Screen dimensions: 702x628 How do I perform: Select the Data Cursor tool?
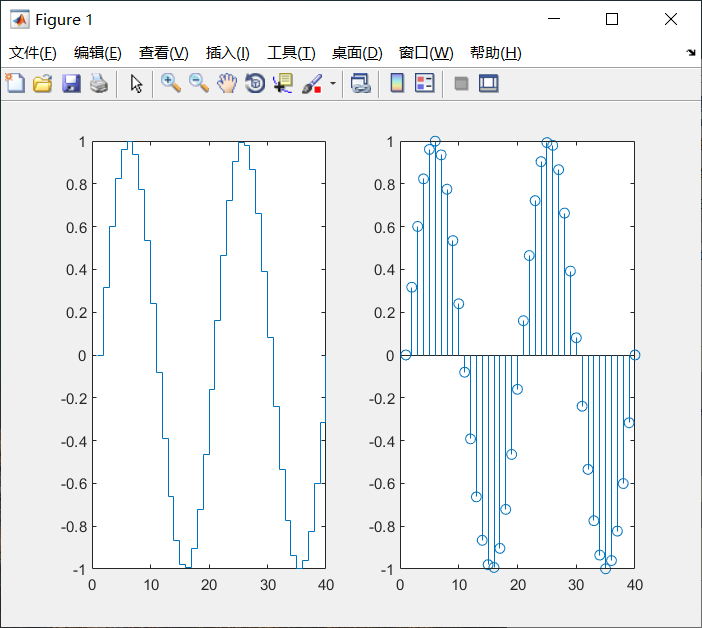[283, 83]
